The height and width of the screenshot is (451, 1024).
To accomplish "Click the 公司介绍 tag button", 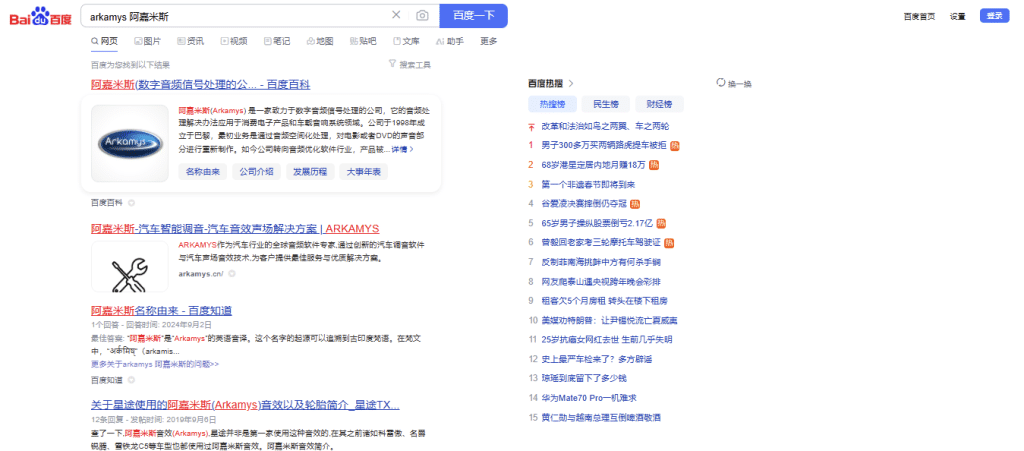I will (256, 172).
